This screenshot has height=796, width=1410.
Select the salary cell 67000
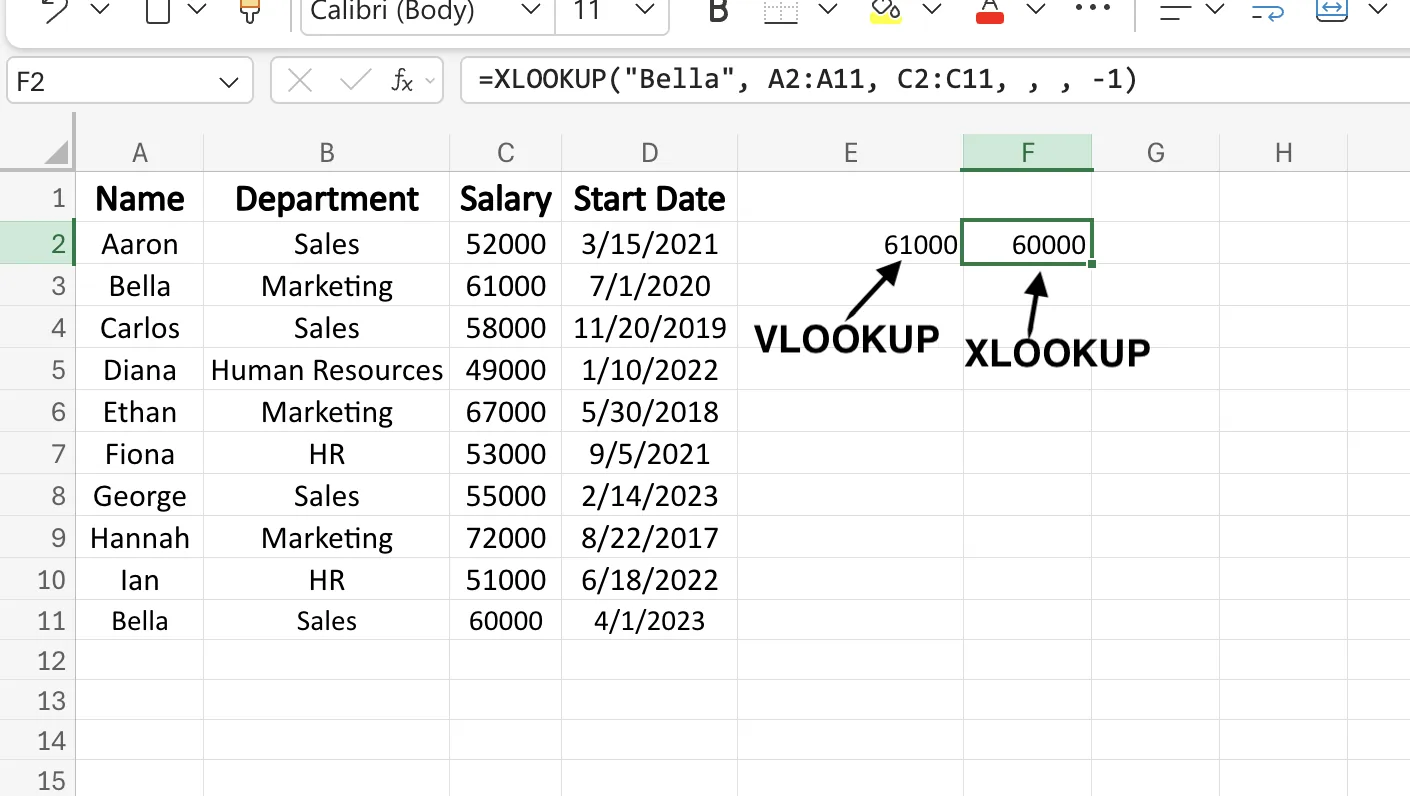(506, 412)
